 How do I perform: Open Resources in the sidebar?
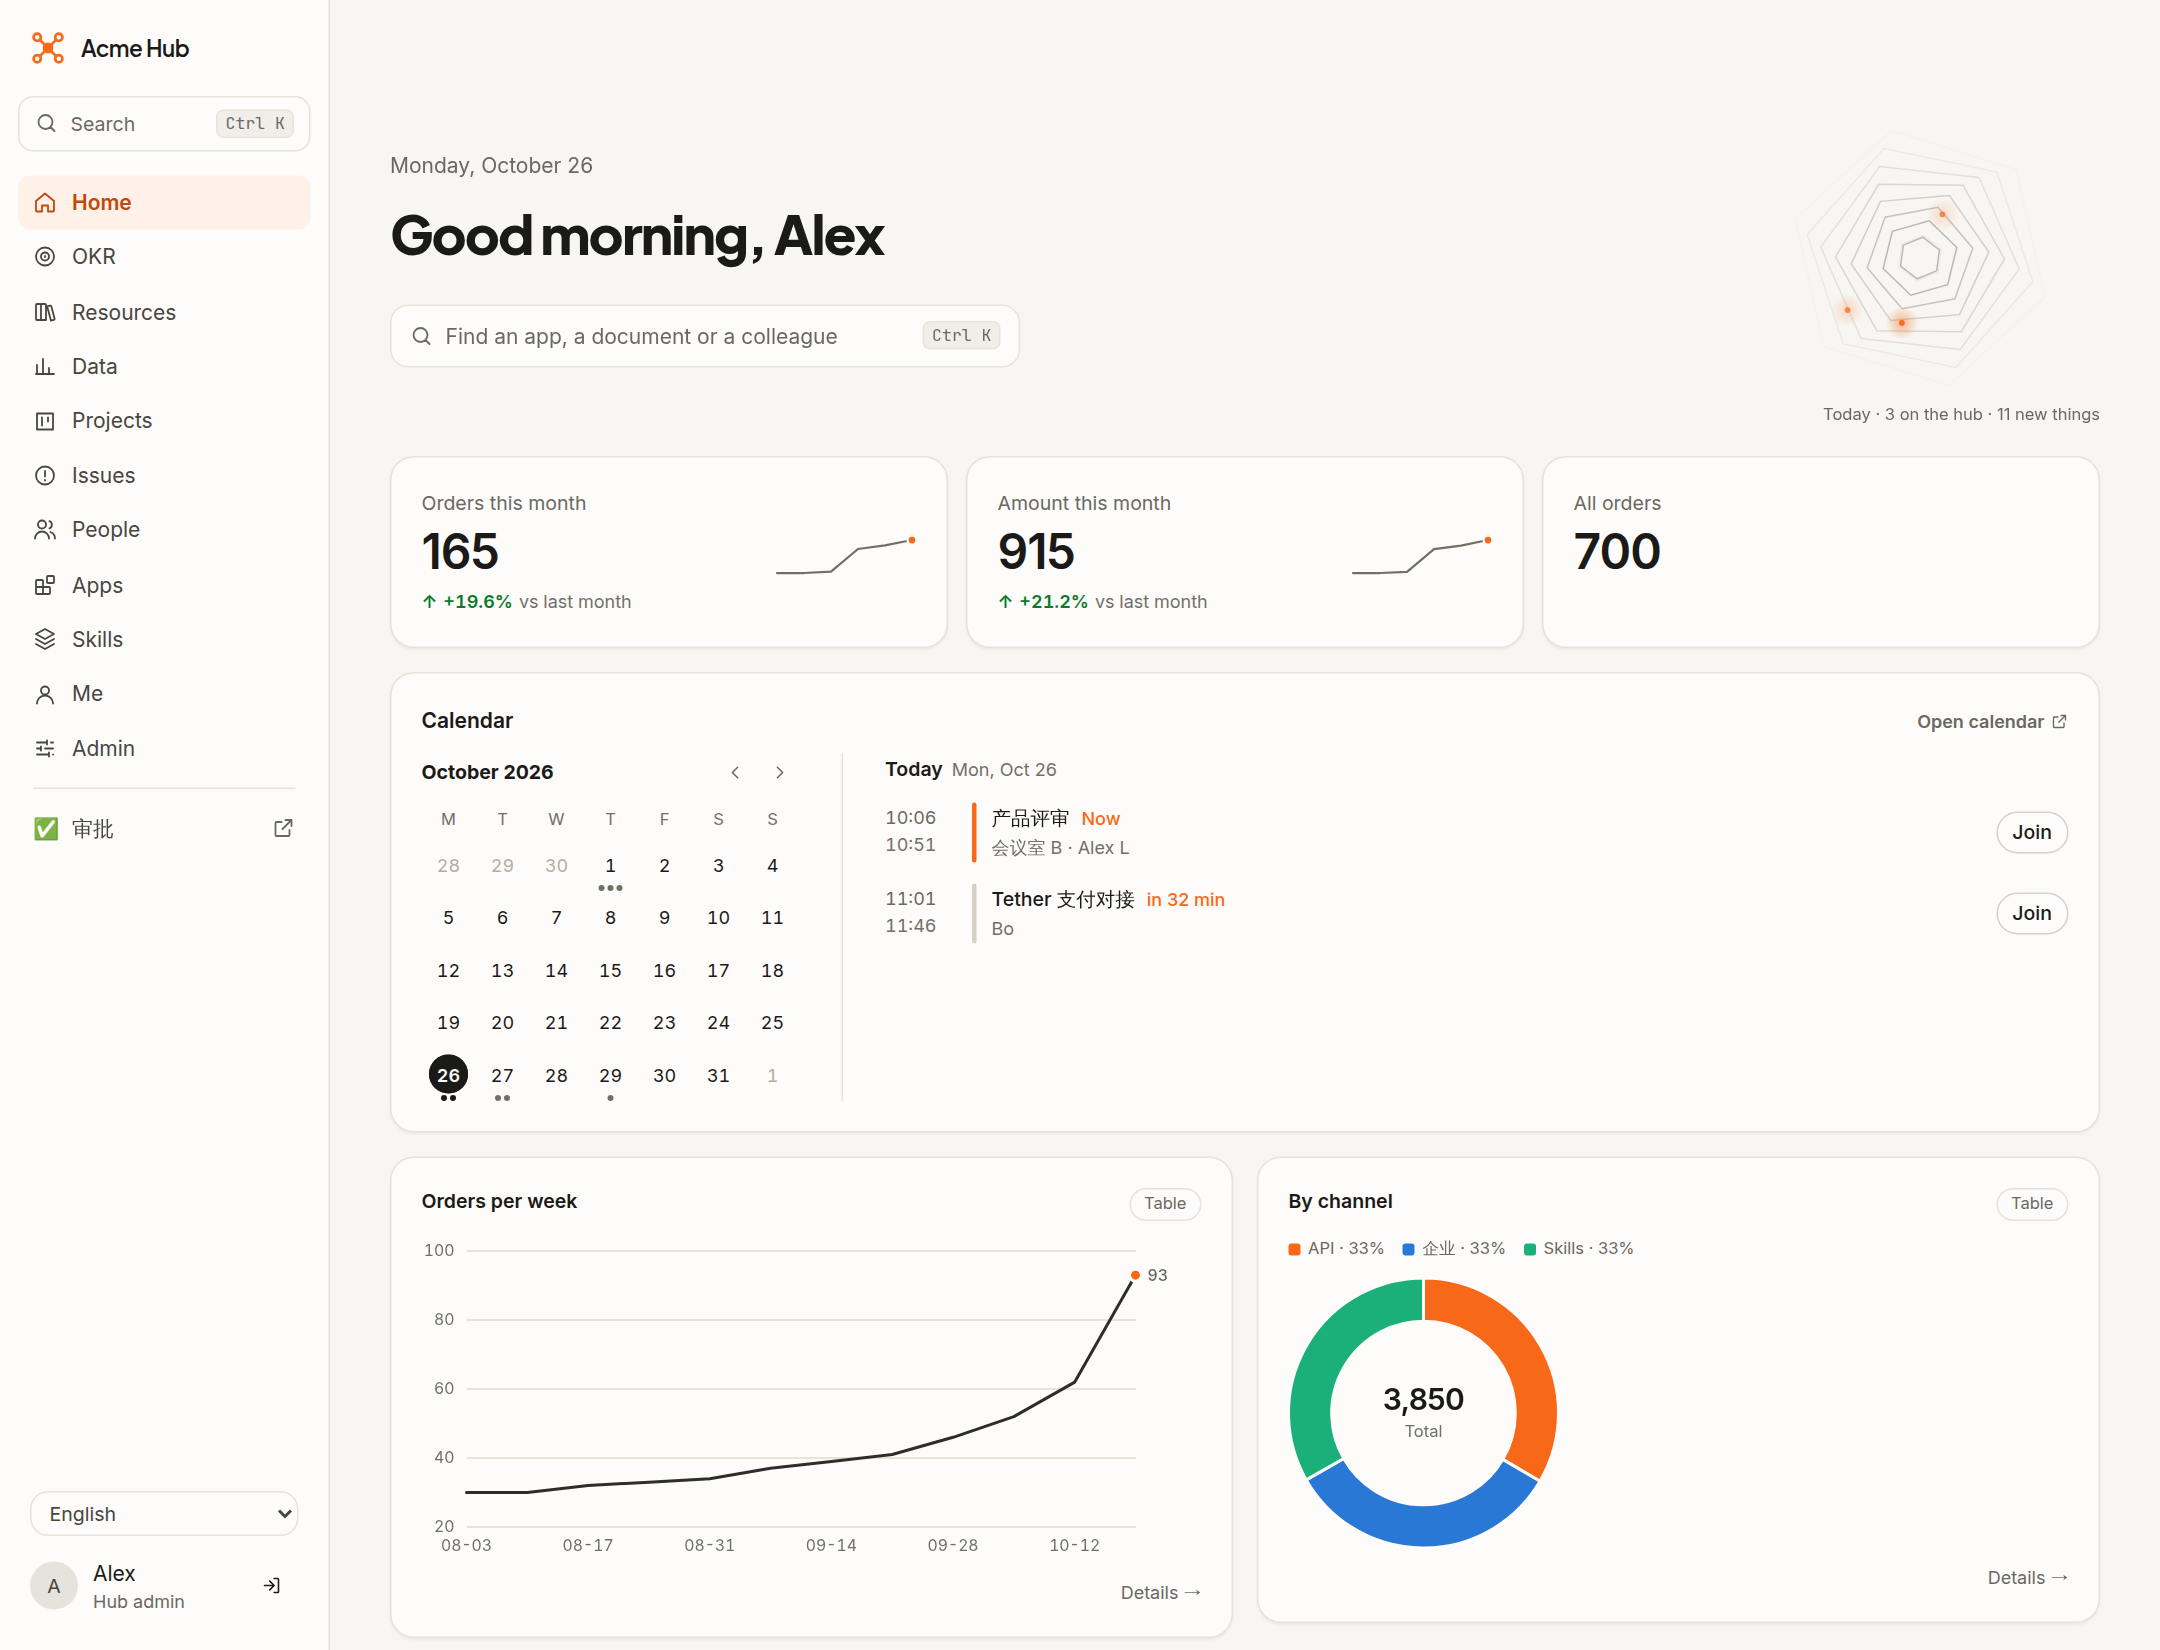click(x=164, y=312)
